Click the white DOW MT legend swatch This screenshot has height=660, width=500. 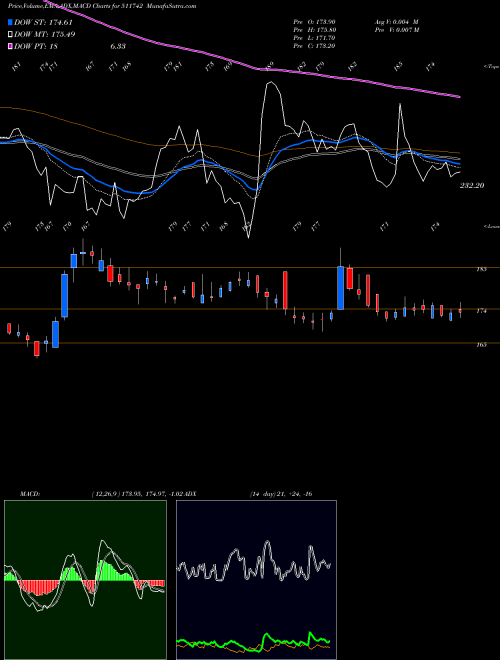(x=11, y=35)
